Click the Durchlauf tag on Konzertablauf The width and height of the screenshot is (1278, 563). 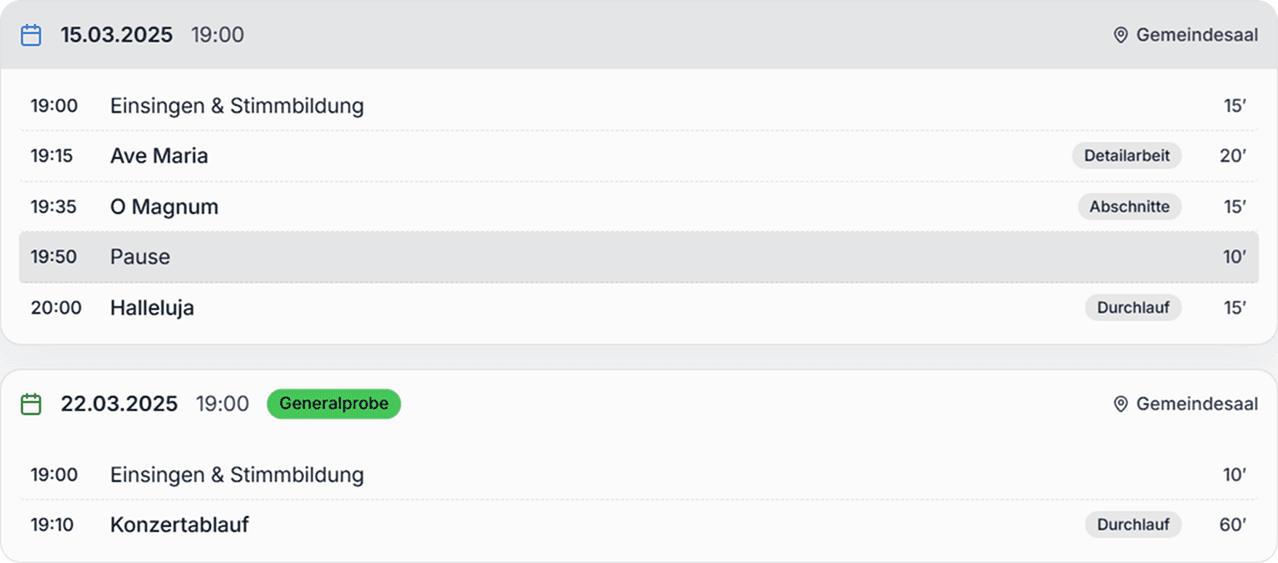click(x=1133, y=524)
